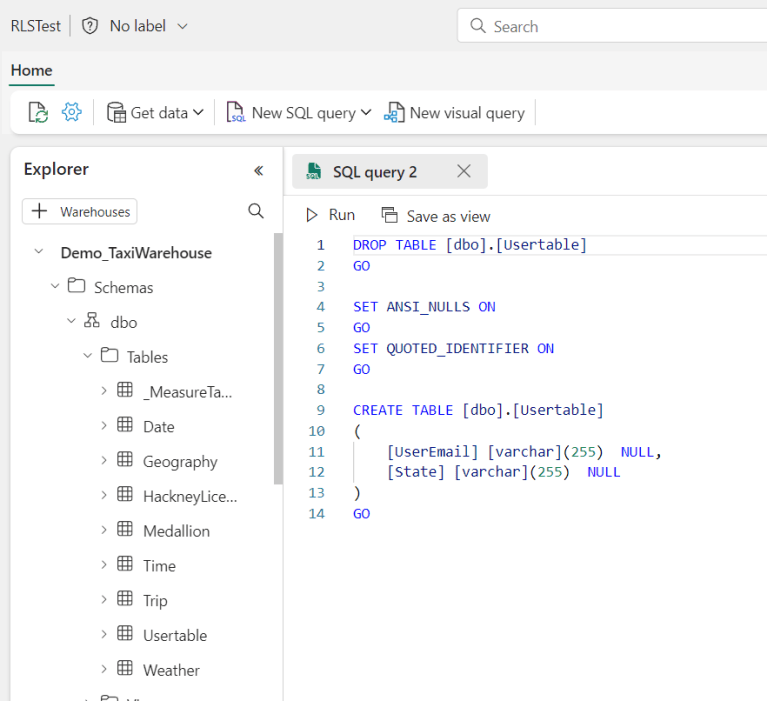The height and width of the screenshot is (701, 767).
Task: Select the Tables folder
Action: tap(147, 357)
